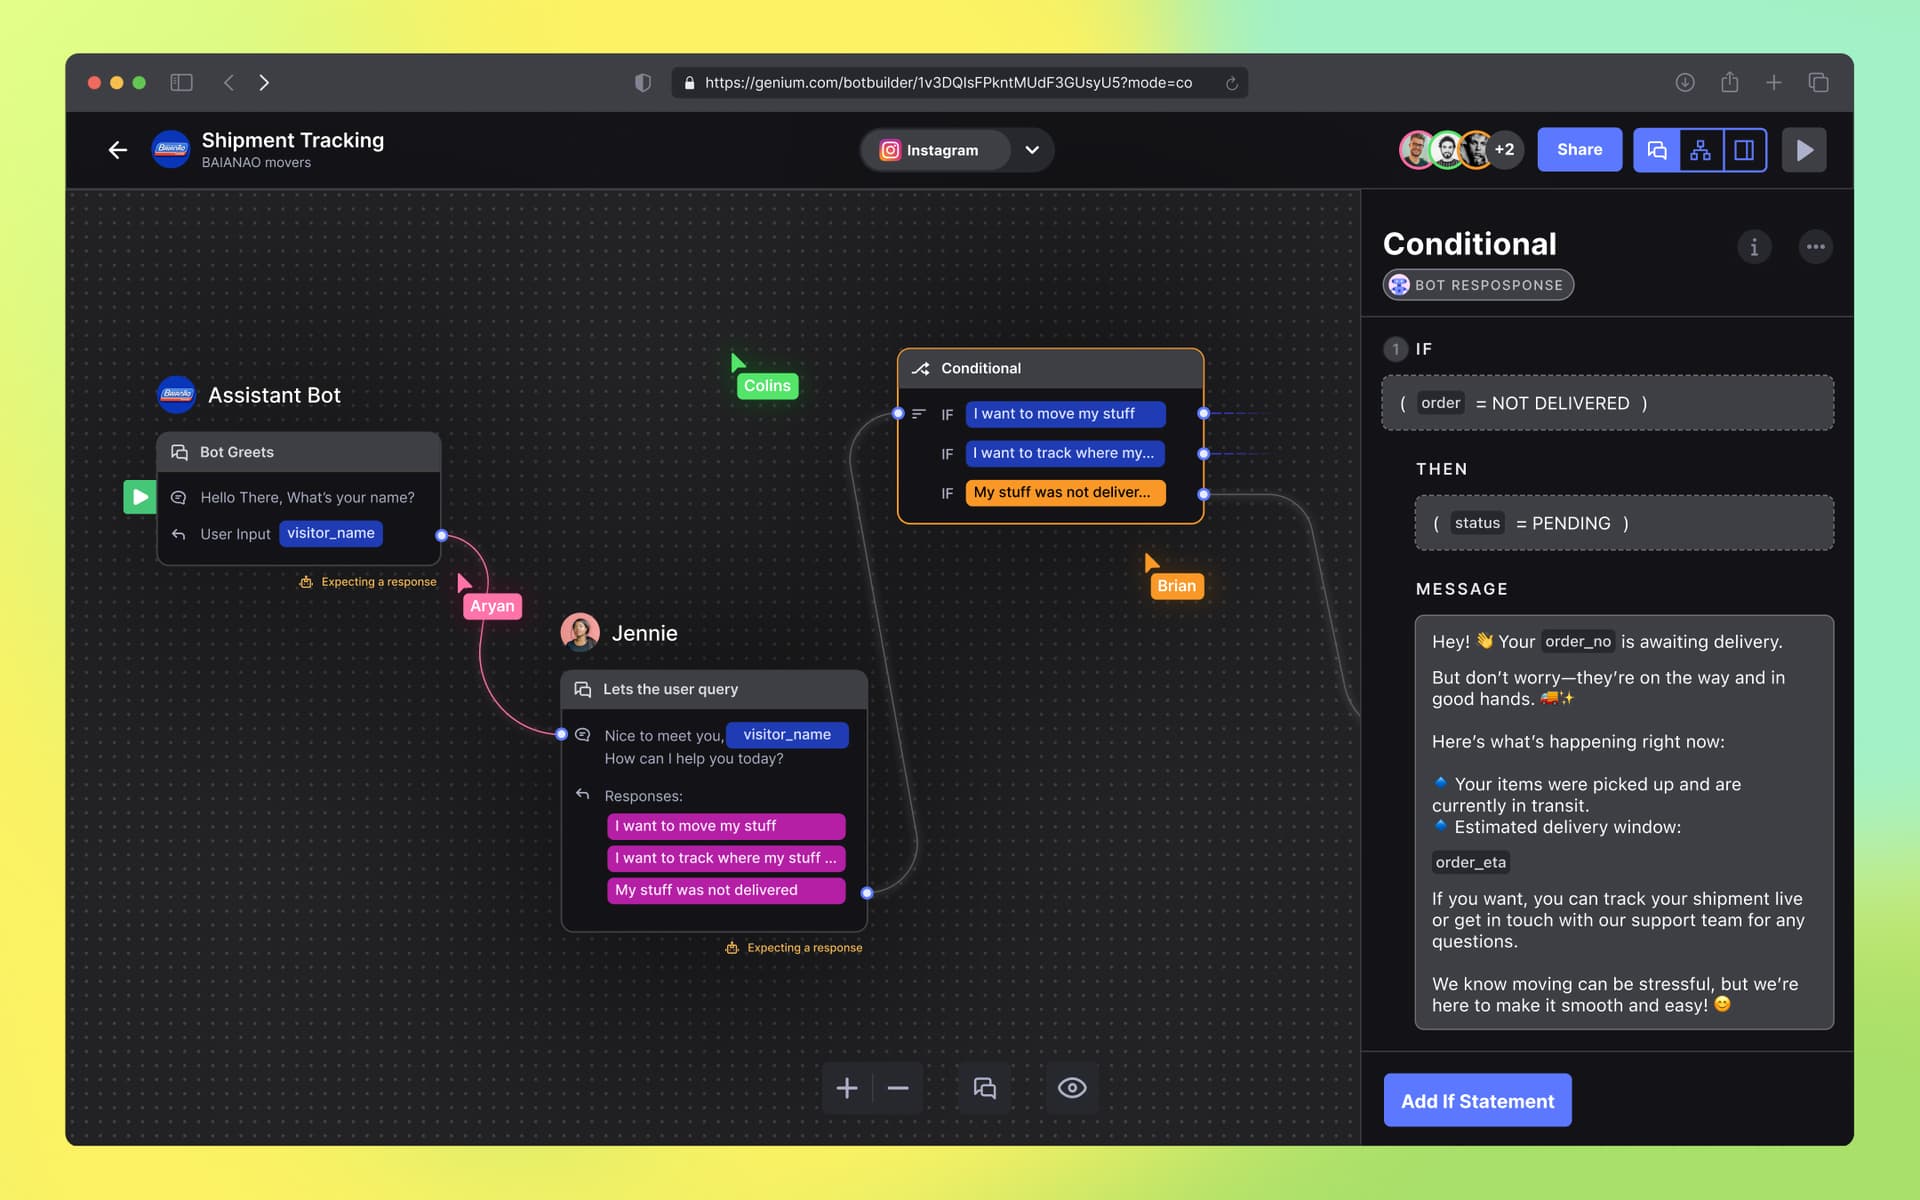This screenshot has width=1920, height=1200.
Task: Open the Conditional info icon
Action: coord(1754,247)
